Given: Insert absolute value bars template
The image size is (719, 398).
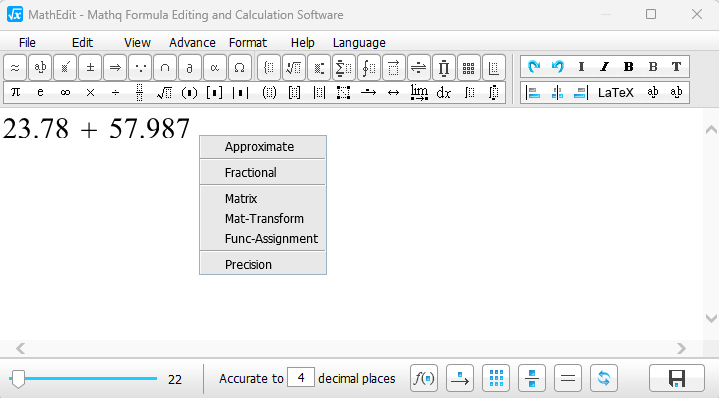Looking at the screenshot, I should click(240, 93).
